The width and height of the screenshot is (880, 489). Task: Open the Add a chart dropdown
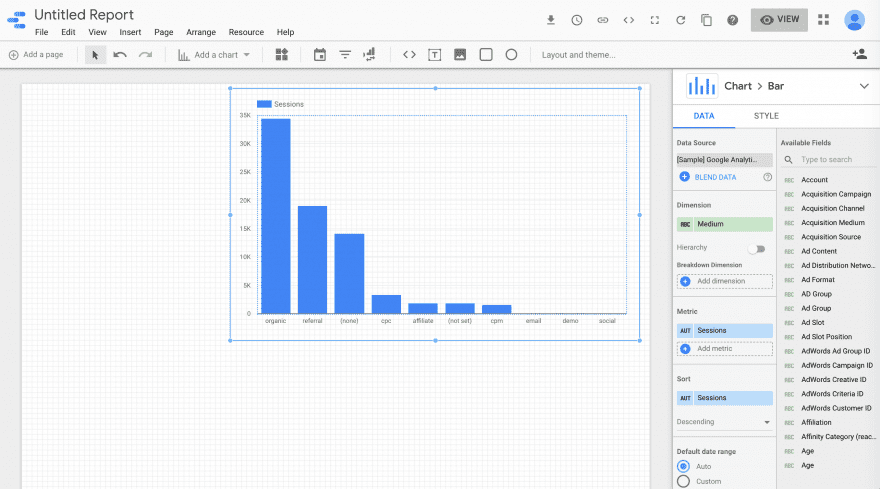click(x=215, y=55)
